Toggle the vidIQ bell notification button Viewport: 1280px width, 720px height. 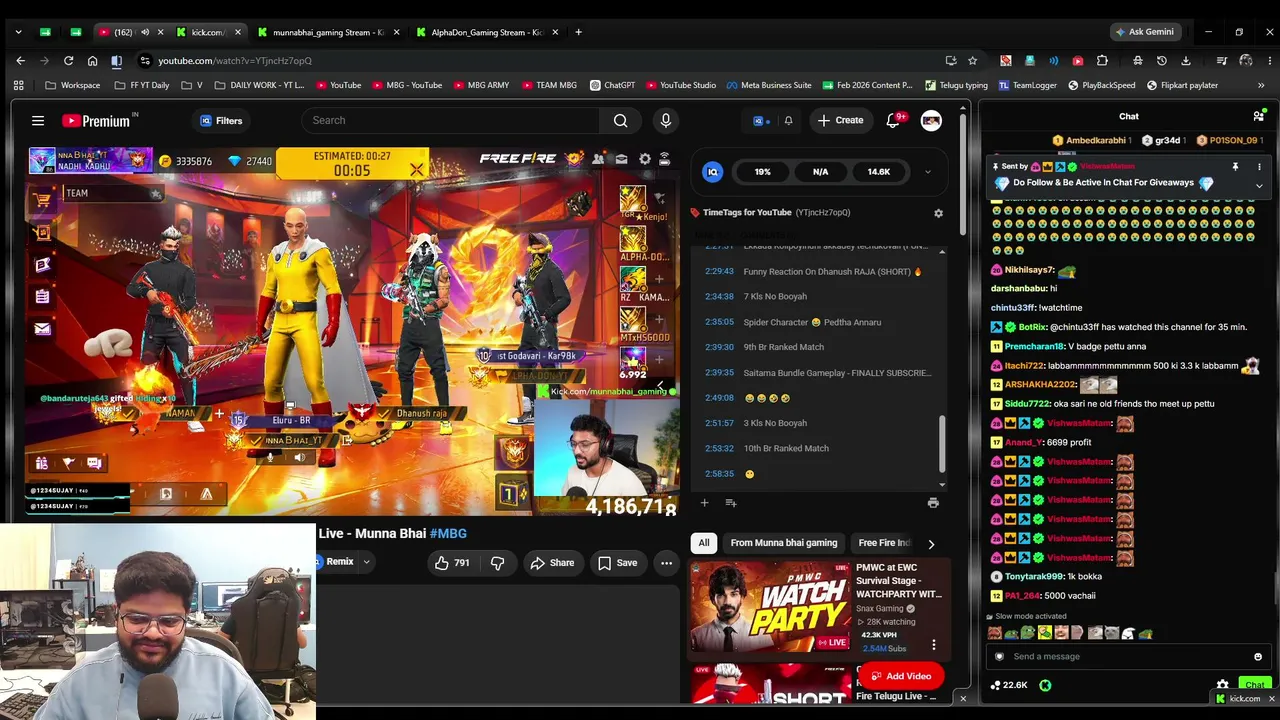pyautogui.click(x=788, y=121)
